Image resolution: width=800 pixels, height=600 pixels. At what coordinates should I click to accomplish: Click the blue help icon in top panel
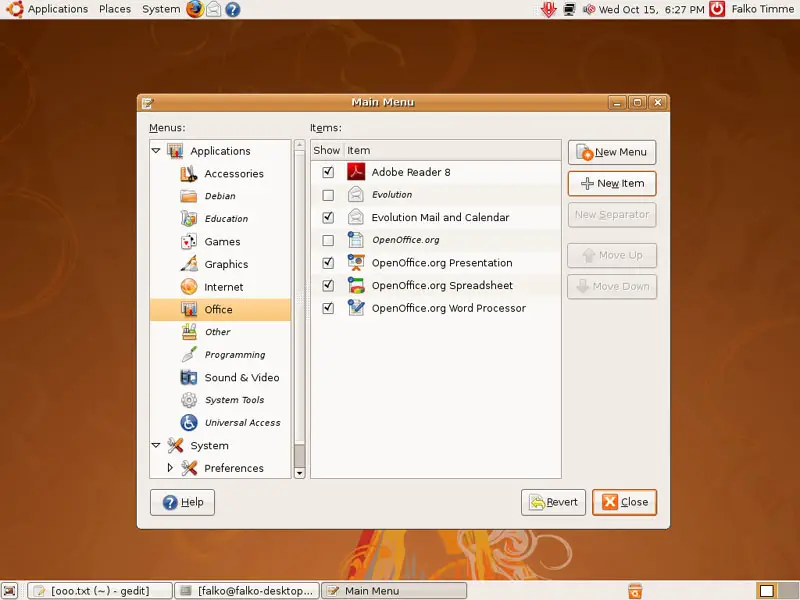point(233,9)
